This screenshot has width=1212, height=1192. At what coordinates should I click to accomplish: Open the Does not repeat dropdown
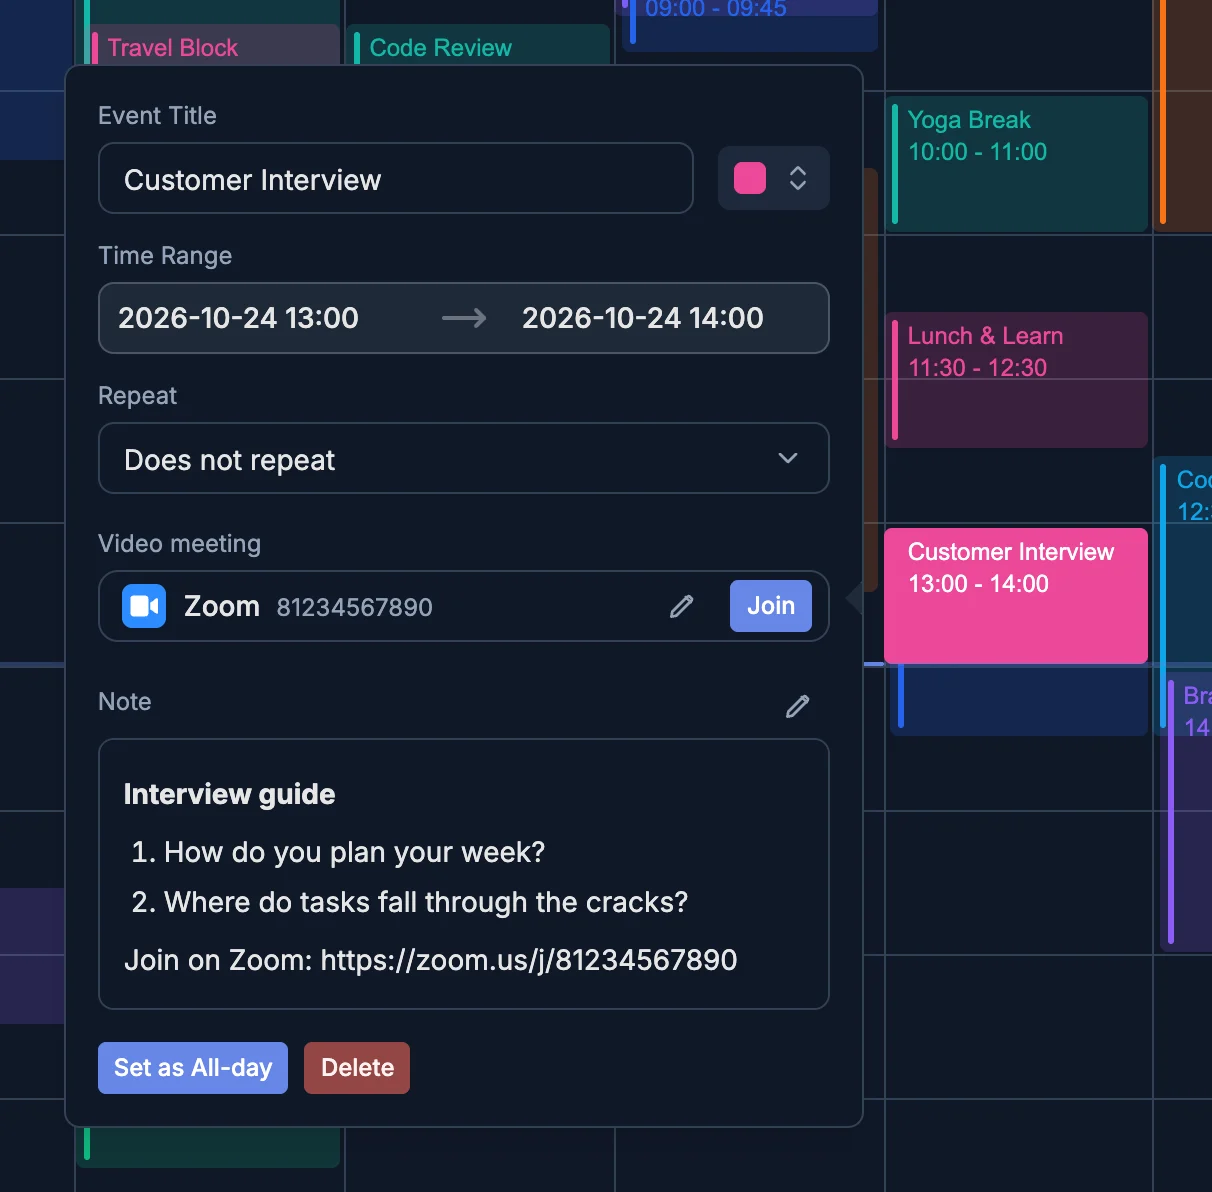point(464,458)
